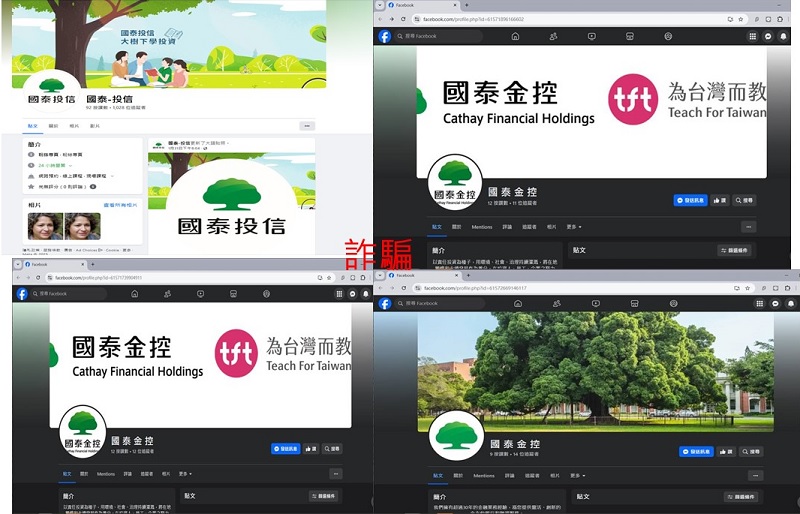Click blue 發送訊息 button in upper-right page
Viewport: 800px width, 514px height.
point(690,200)
